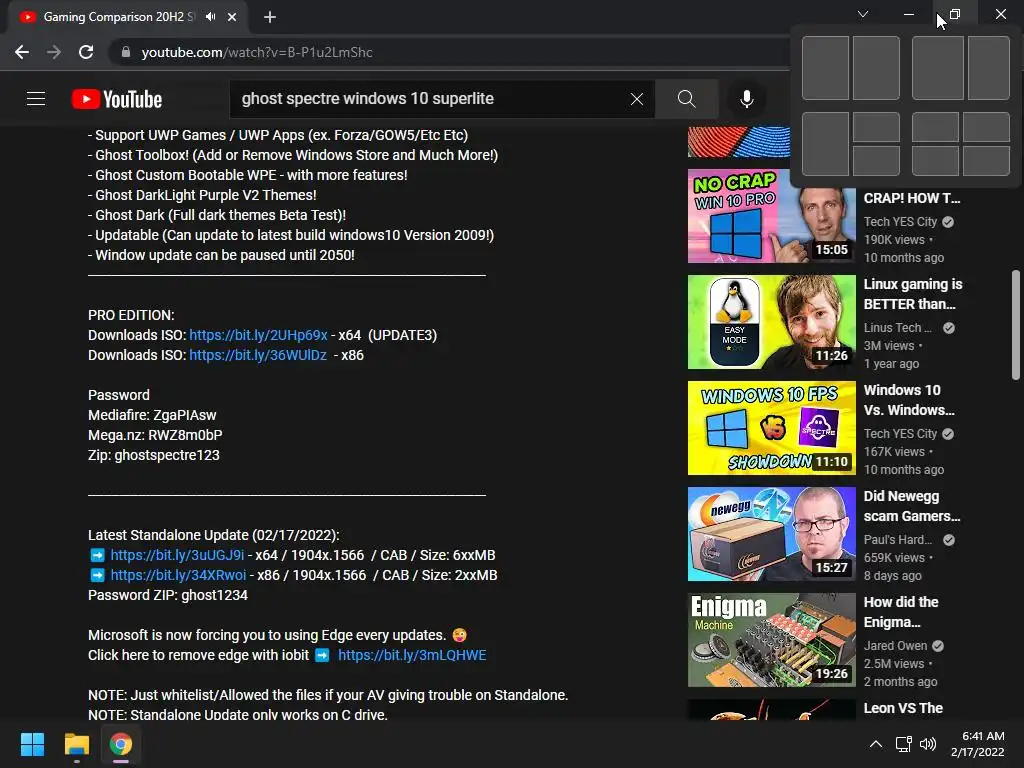1024x768 pixels.
Task: Open the YouTube hamburger guide menu
Action: tap(36, 99)
